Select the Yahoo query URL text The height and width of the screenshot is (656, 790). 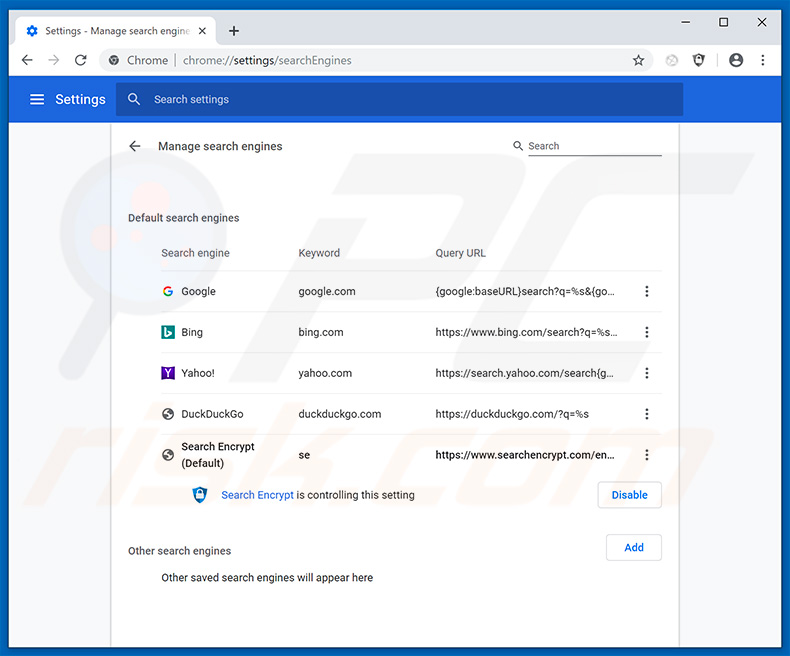click(x=524, y=373)
